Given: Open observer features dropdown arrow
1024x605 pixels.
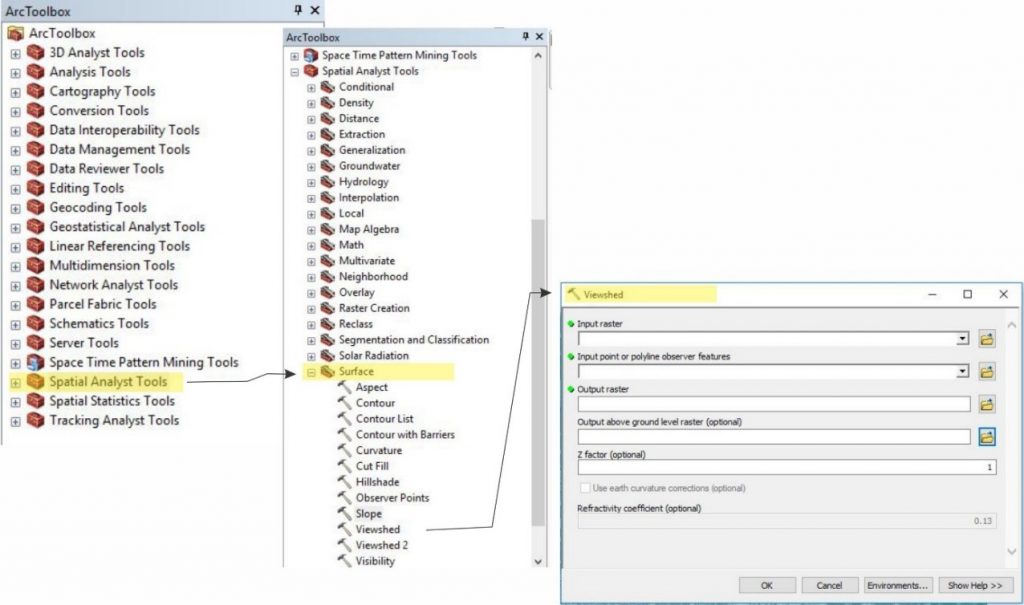Looking at the screenshot, I should click(962, 372).
